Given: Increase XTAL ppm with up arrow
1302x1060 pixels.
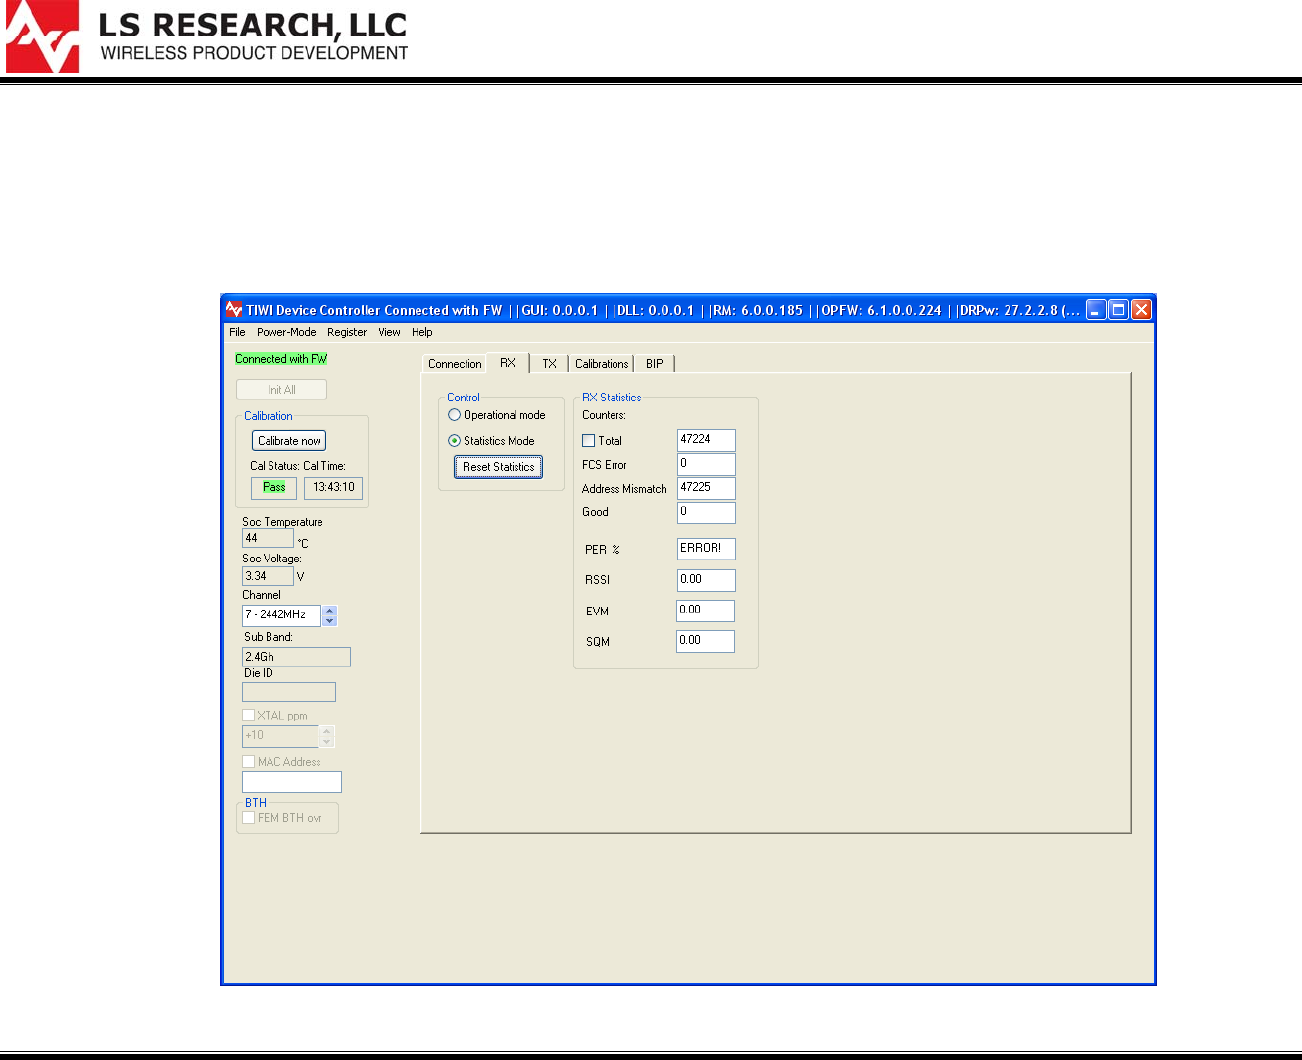Looking at the screenshot, I should tap(327, 731).
